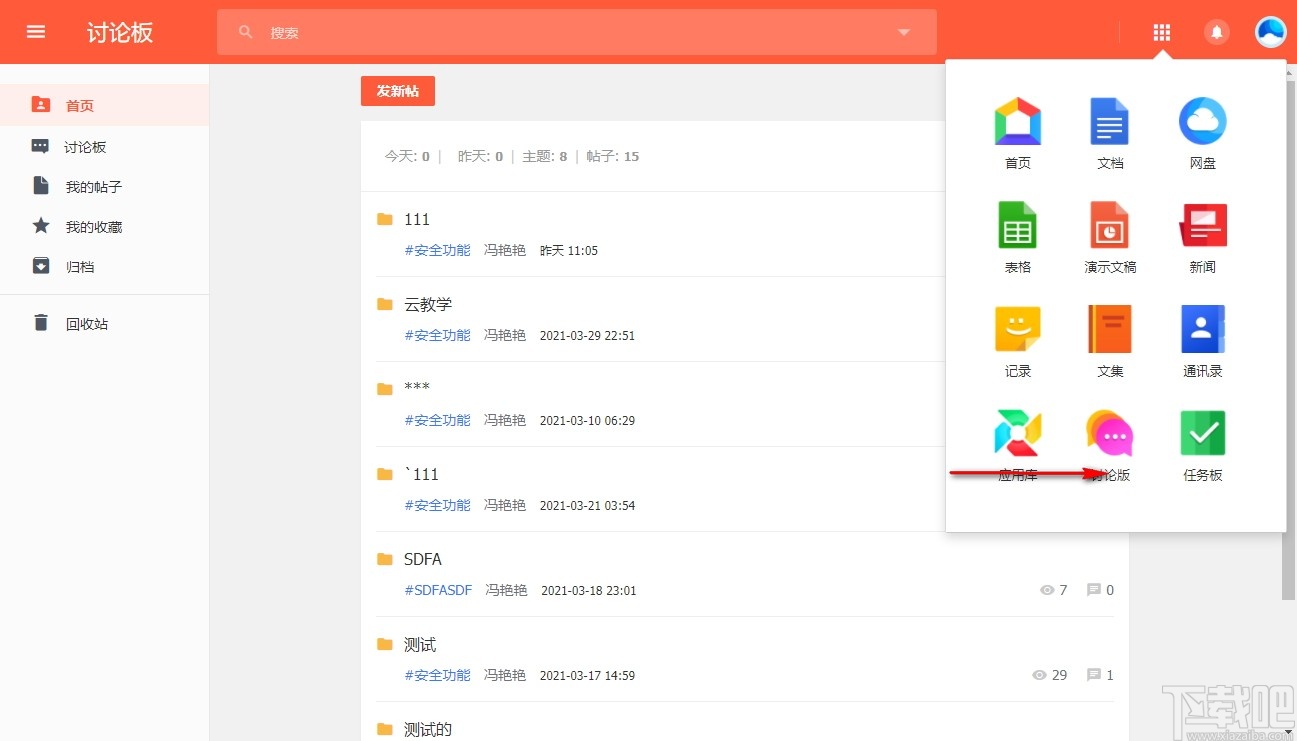1297x741 pixels.
Task: Open the topic titled `111
Action: (x=421, y=474)
